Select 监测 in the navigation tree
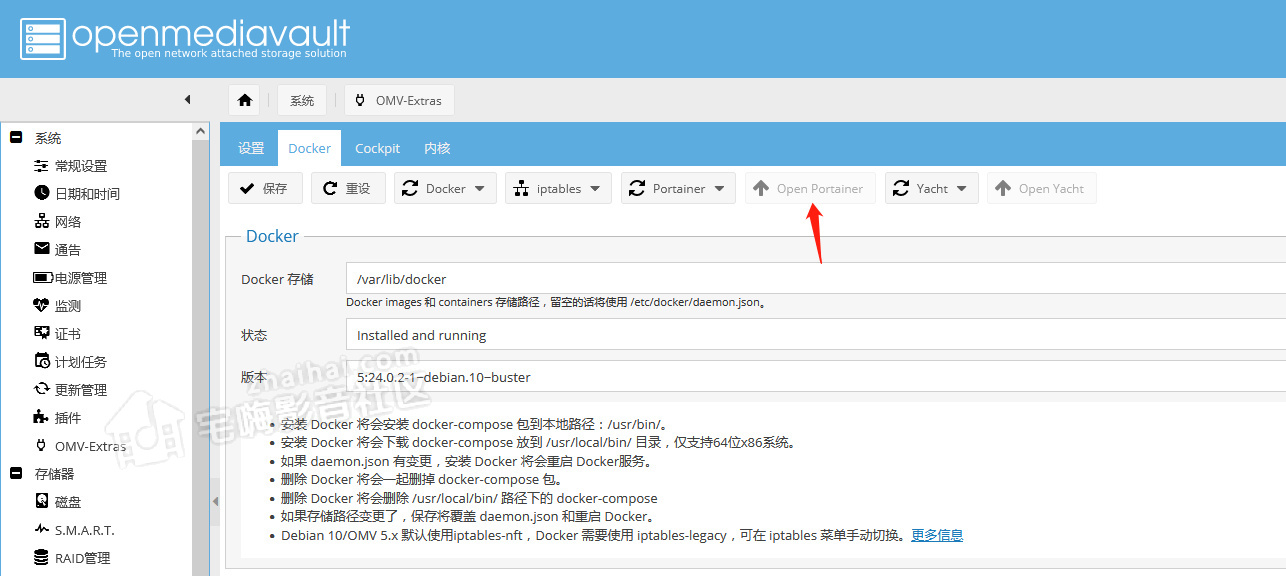 click(68, 306)
